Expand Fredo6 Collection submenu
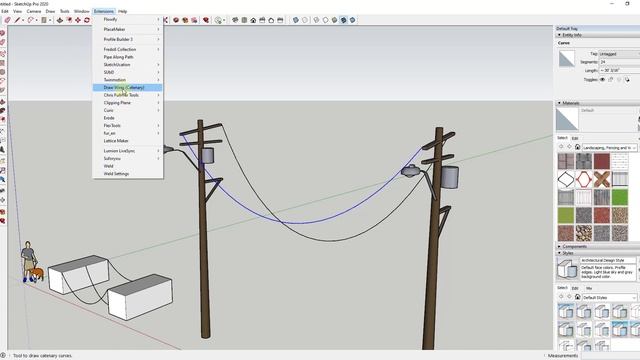Screen dimensions: 640x360 pos(128,49)
